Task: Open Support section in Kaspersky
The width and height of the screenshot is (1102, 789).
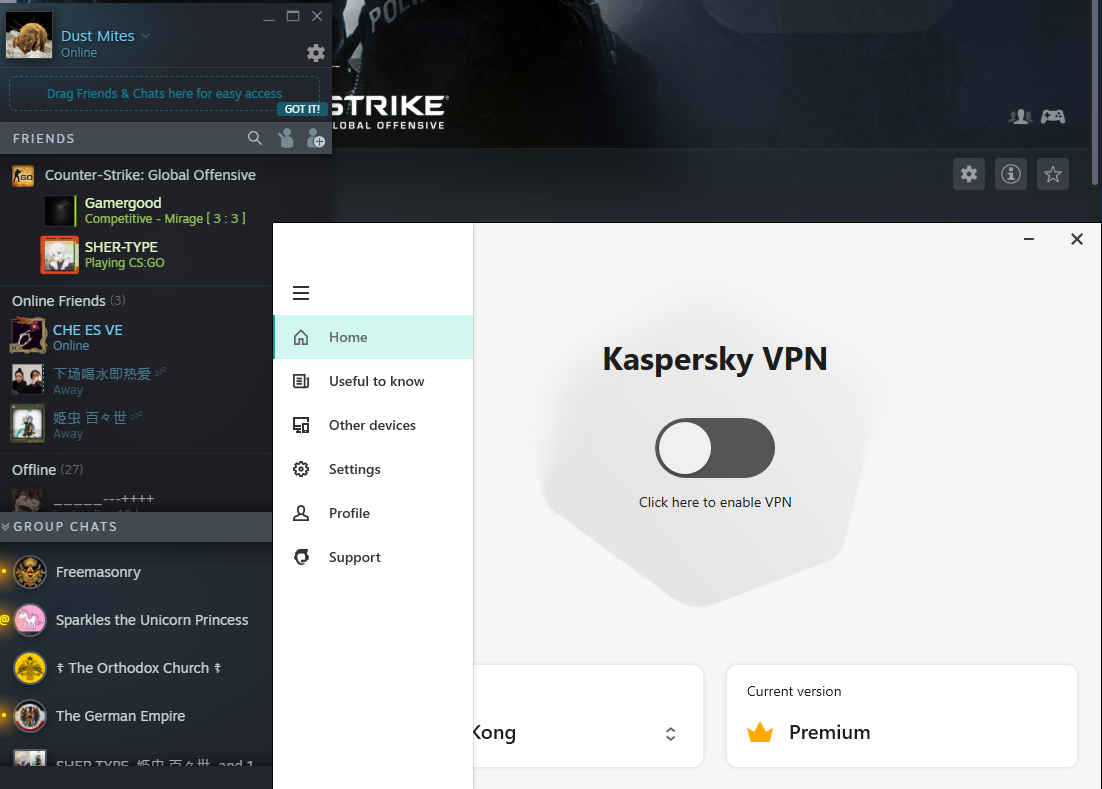Action: click(x=373, y=557)
